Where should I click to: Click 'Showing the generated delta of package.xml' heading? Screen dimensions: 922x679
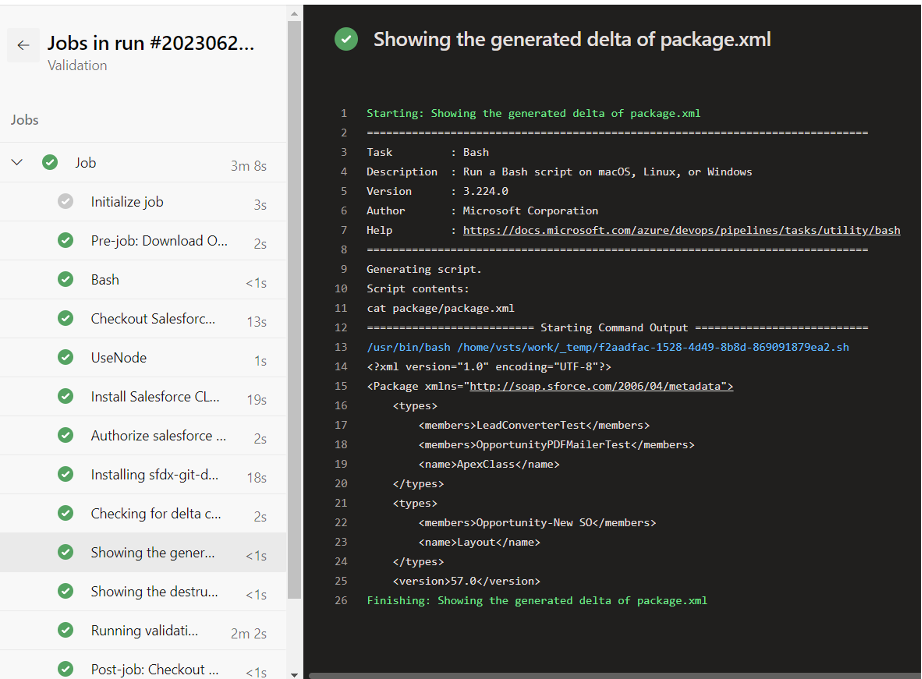pos(572,39)
